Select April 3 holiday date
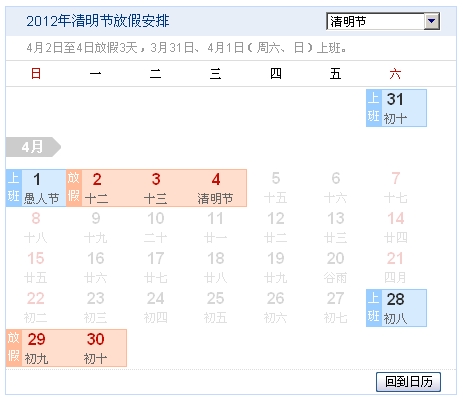The width and height of the screenshot is (463, 400). click(156, 188)
